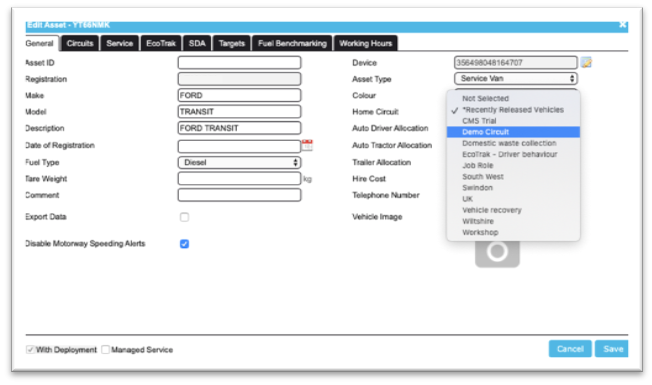
Task: Click the vehicle image camera placeholder
Action: pos(497,253)
